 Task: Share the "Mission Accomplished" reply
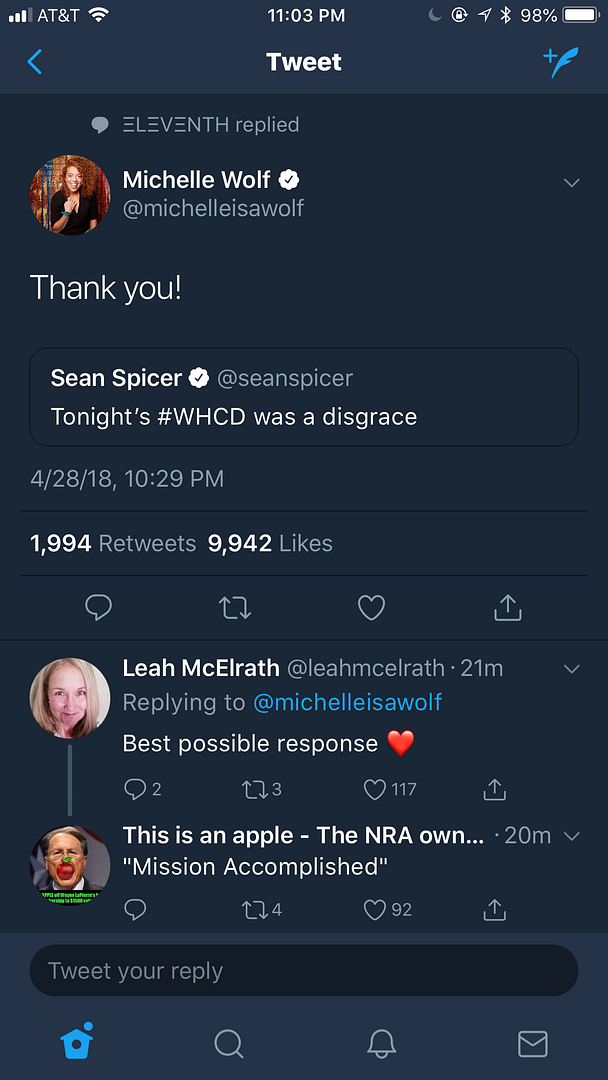(494, 910)
